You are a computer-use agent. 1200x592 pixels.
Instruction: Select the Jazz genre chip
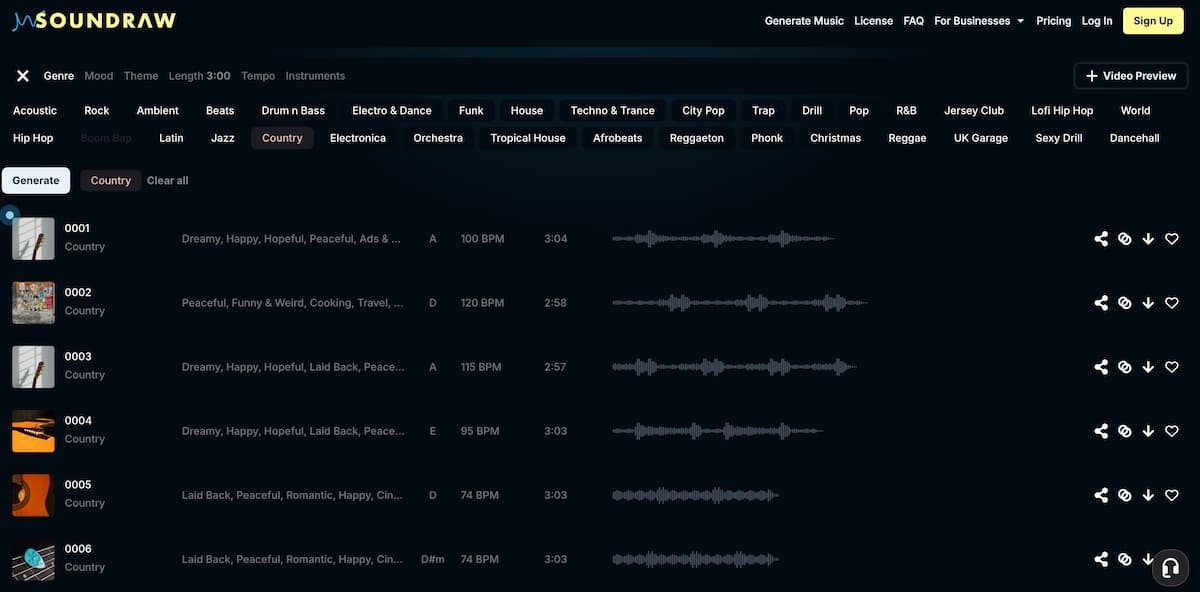click(x=223, y=138)
